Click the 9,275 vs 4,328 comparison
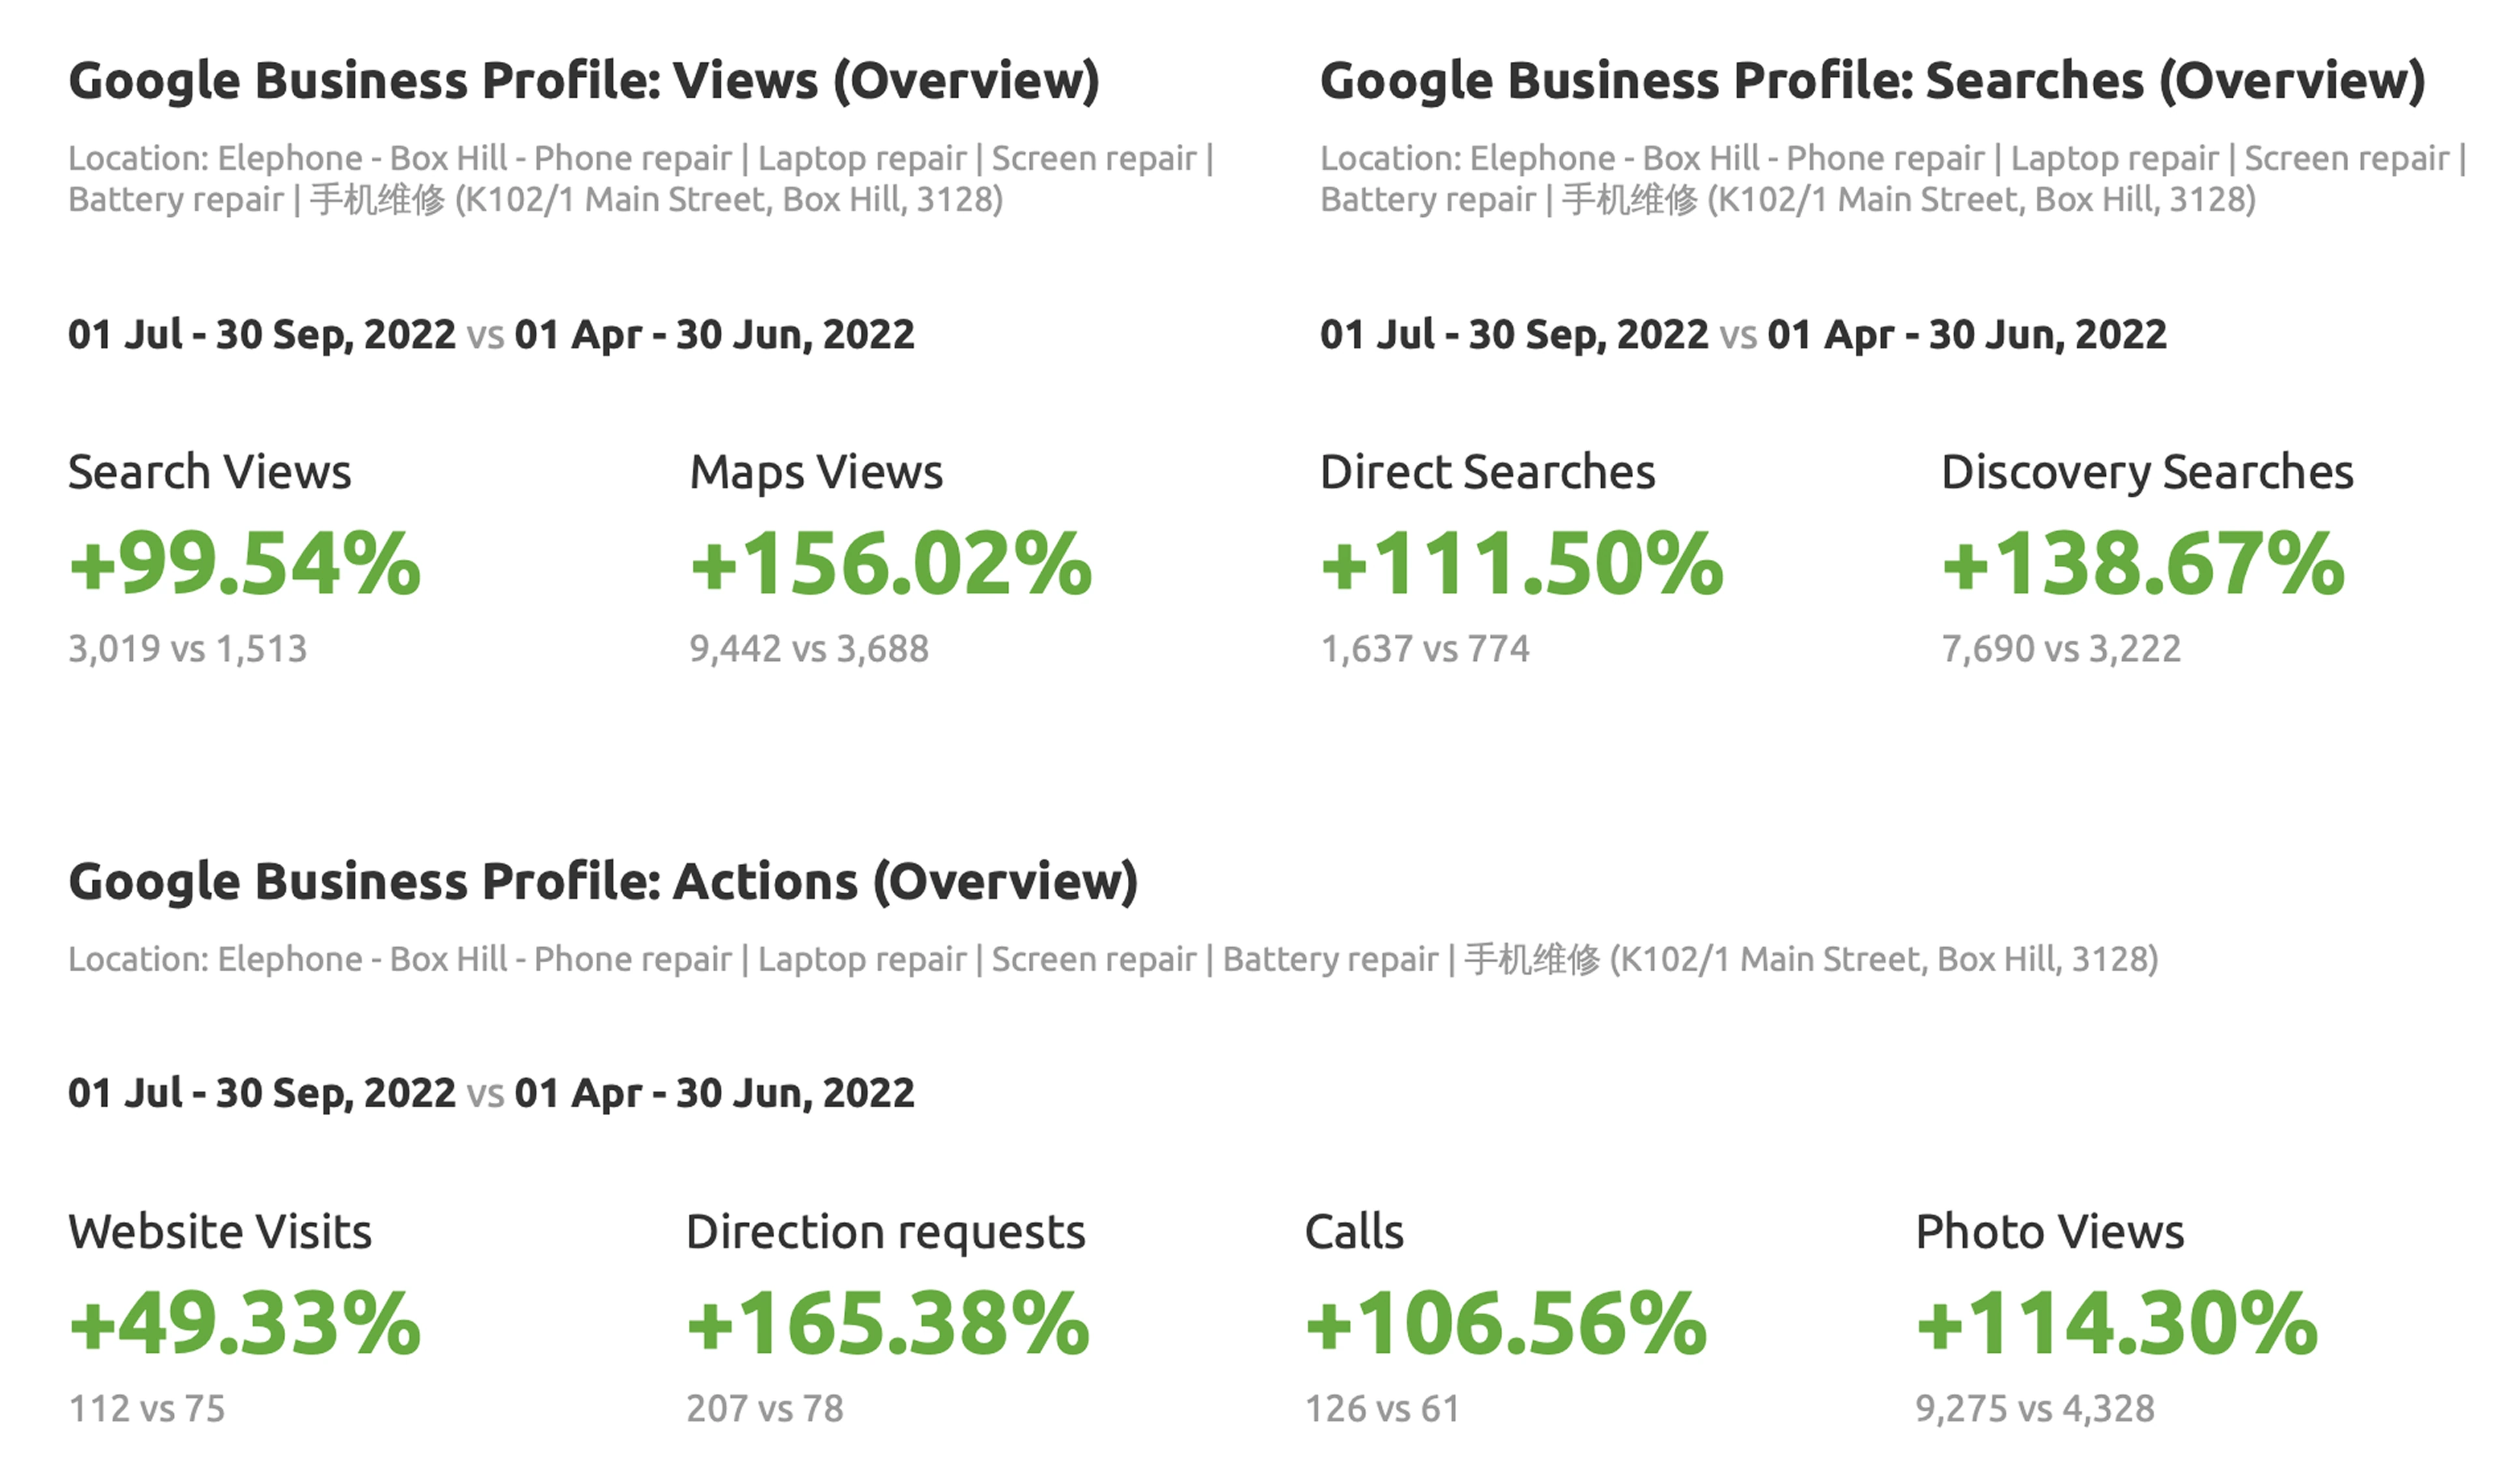The width and height of the screenshot is (2520, 1483). click(2035, 1409)
